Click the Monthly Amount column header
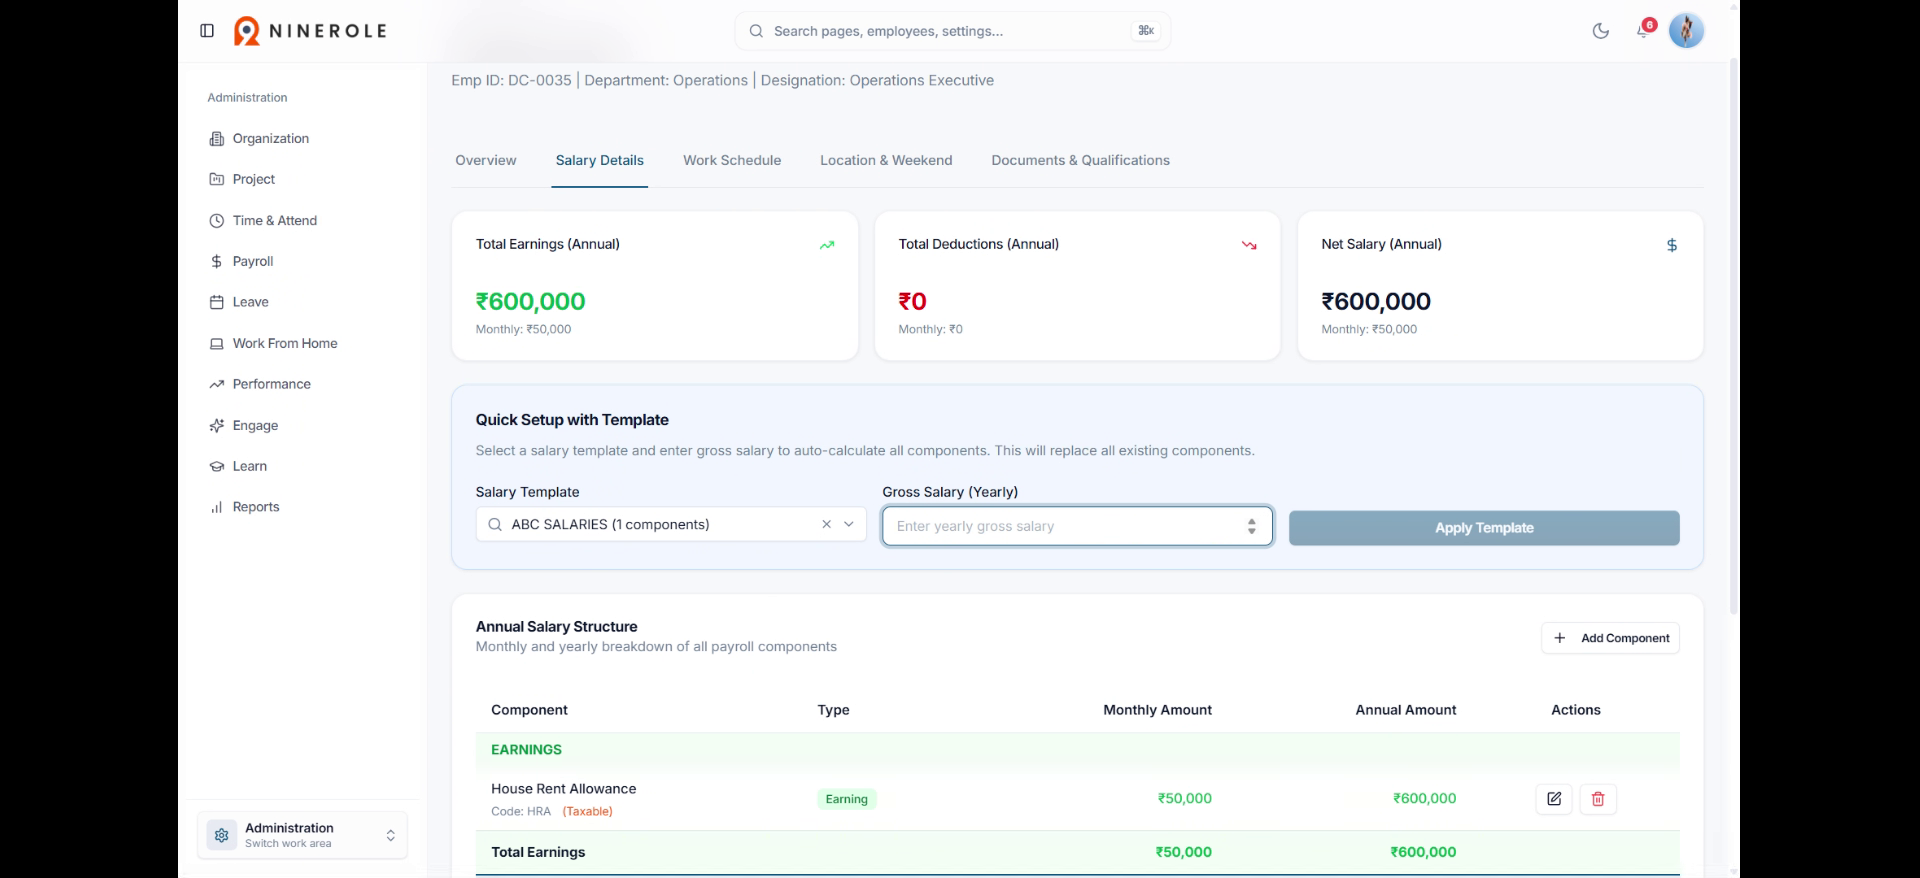1920x878 pixels. pyautogui.click(x=1157, y=710)
